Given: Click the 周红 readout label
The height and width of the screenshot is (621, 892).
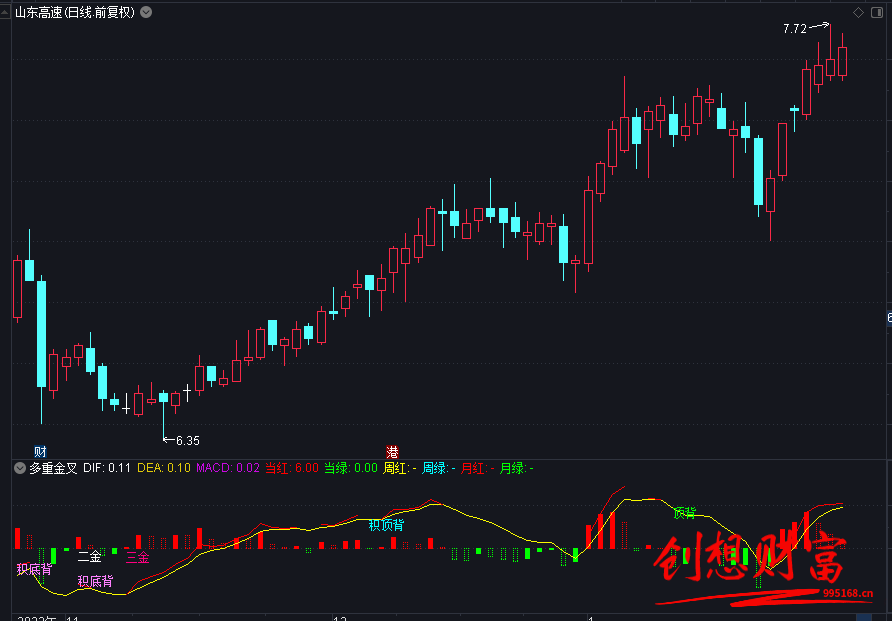Looking at the screenshot, I should pyautogui.click(x=400, y=469).
